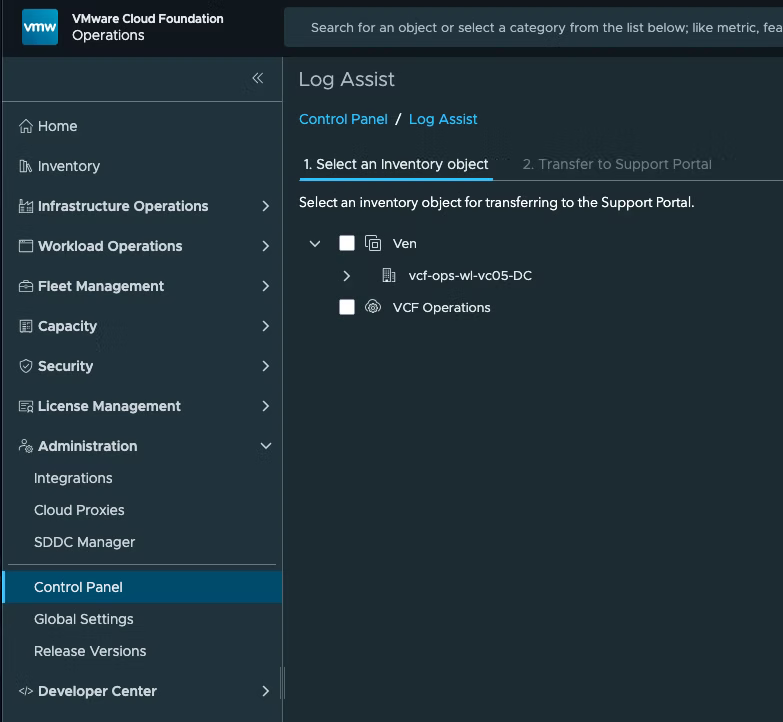Click the Control Panel breadcrumb link
The height and width of the screenshot is (722, 783).
pos(343,119)
